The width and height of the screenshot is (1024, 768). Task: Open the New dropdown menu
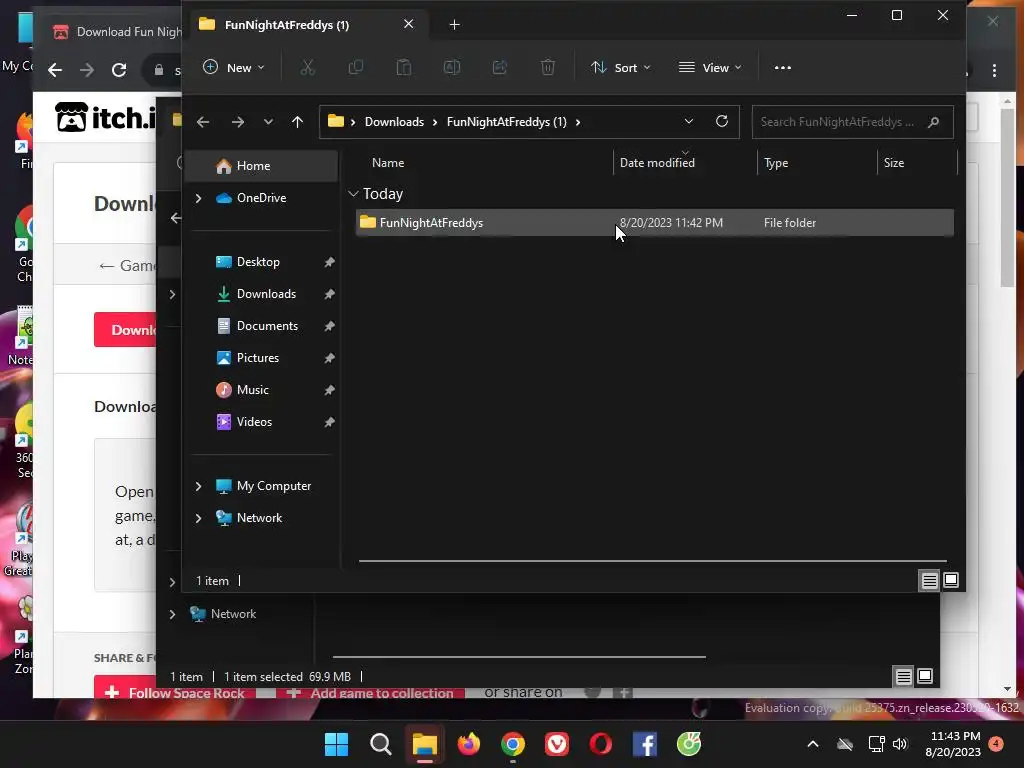[234, 67]
